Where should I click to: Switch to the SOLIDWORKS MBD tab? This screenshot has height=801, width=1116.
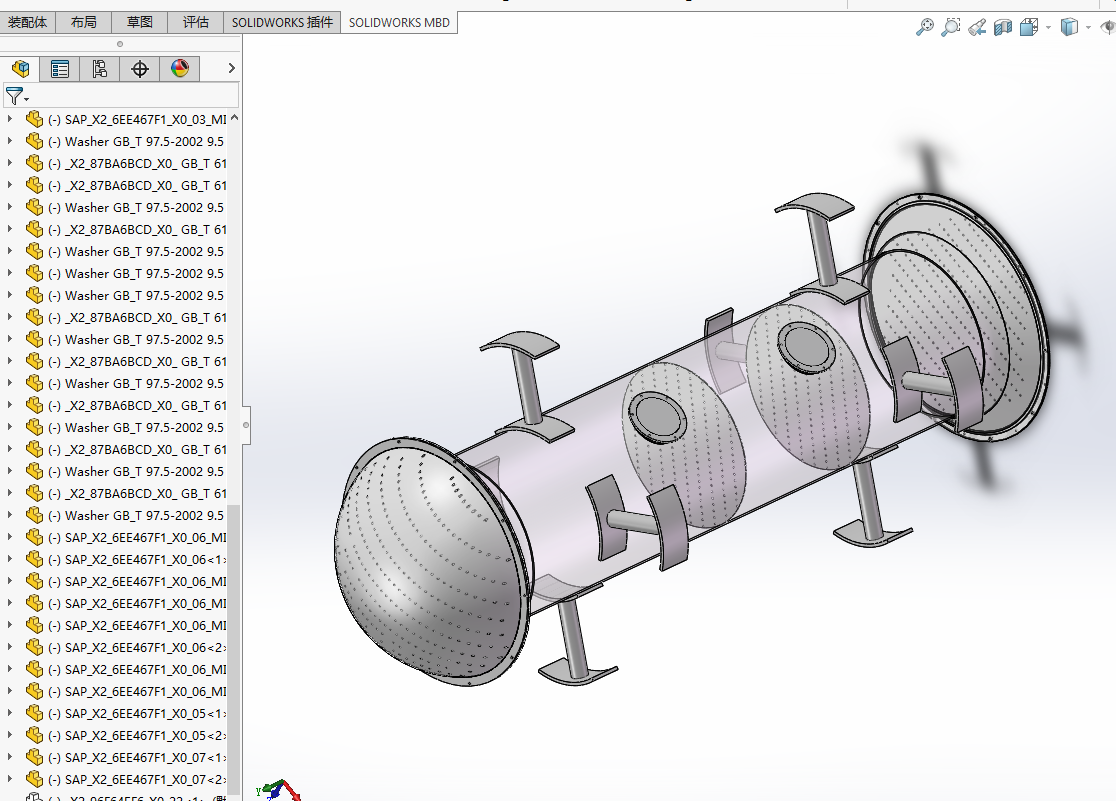pyautogui.click(x=399, y=22)
